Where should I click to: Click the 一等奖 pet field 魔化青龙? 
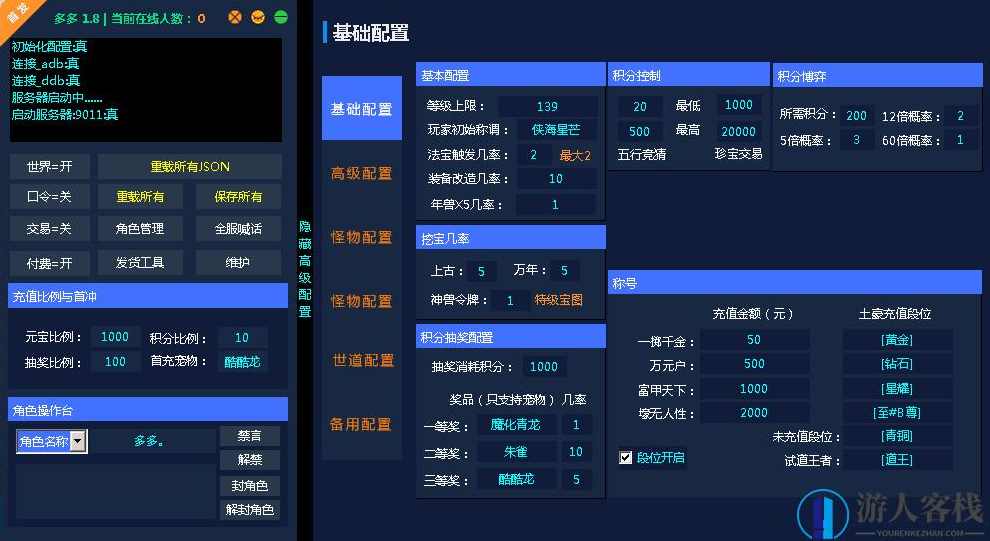tap(516, 425)
